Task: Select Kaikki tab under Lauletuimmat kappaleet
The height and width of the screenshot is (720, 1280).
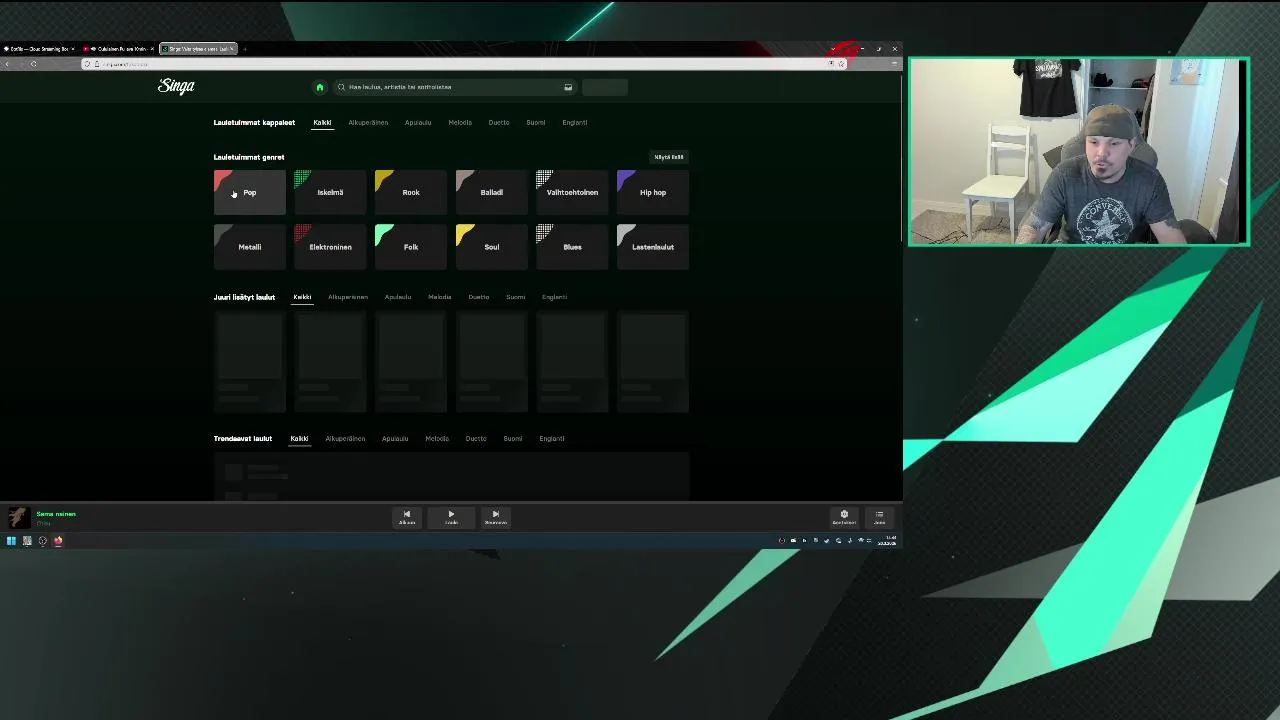Action: point(322,122)
